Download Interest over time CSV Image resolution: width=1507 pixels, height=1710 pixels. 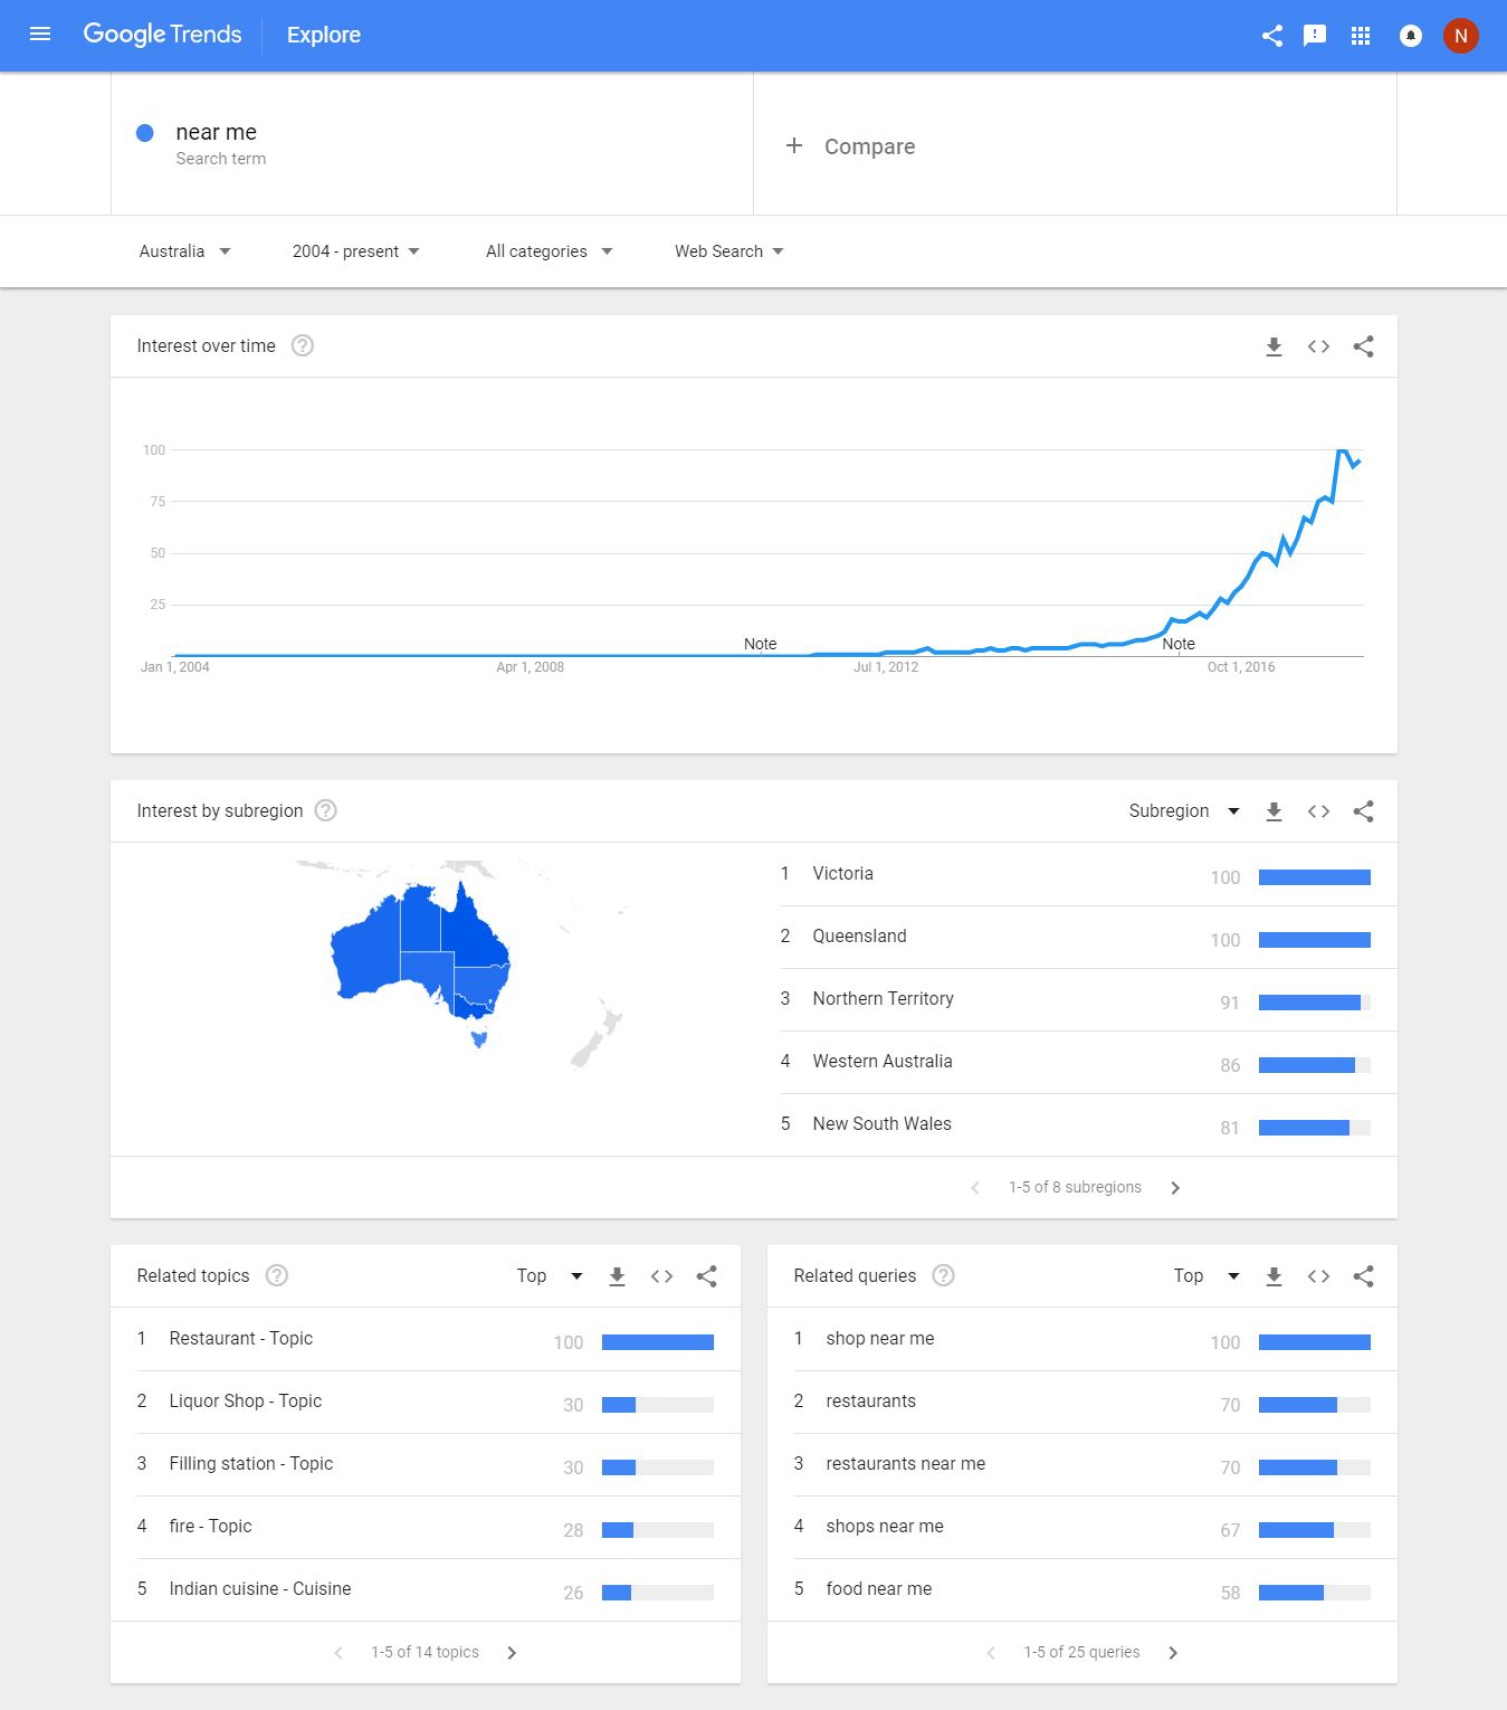[x=1273, y=347]
